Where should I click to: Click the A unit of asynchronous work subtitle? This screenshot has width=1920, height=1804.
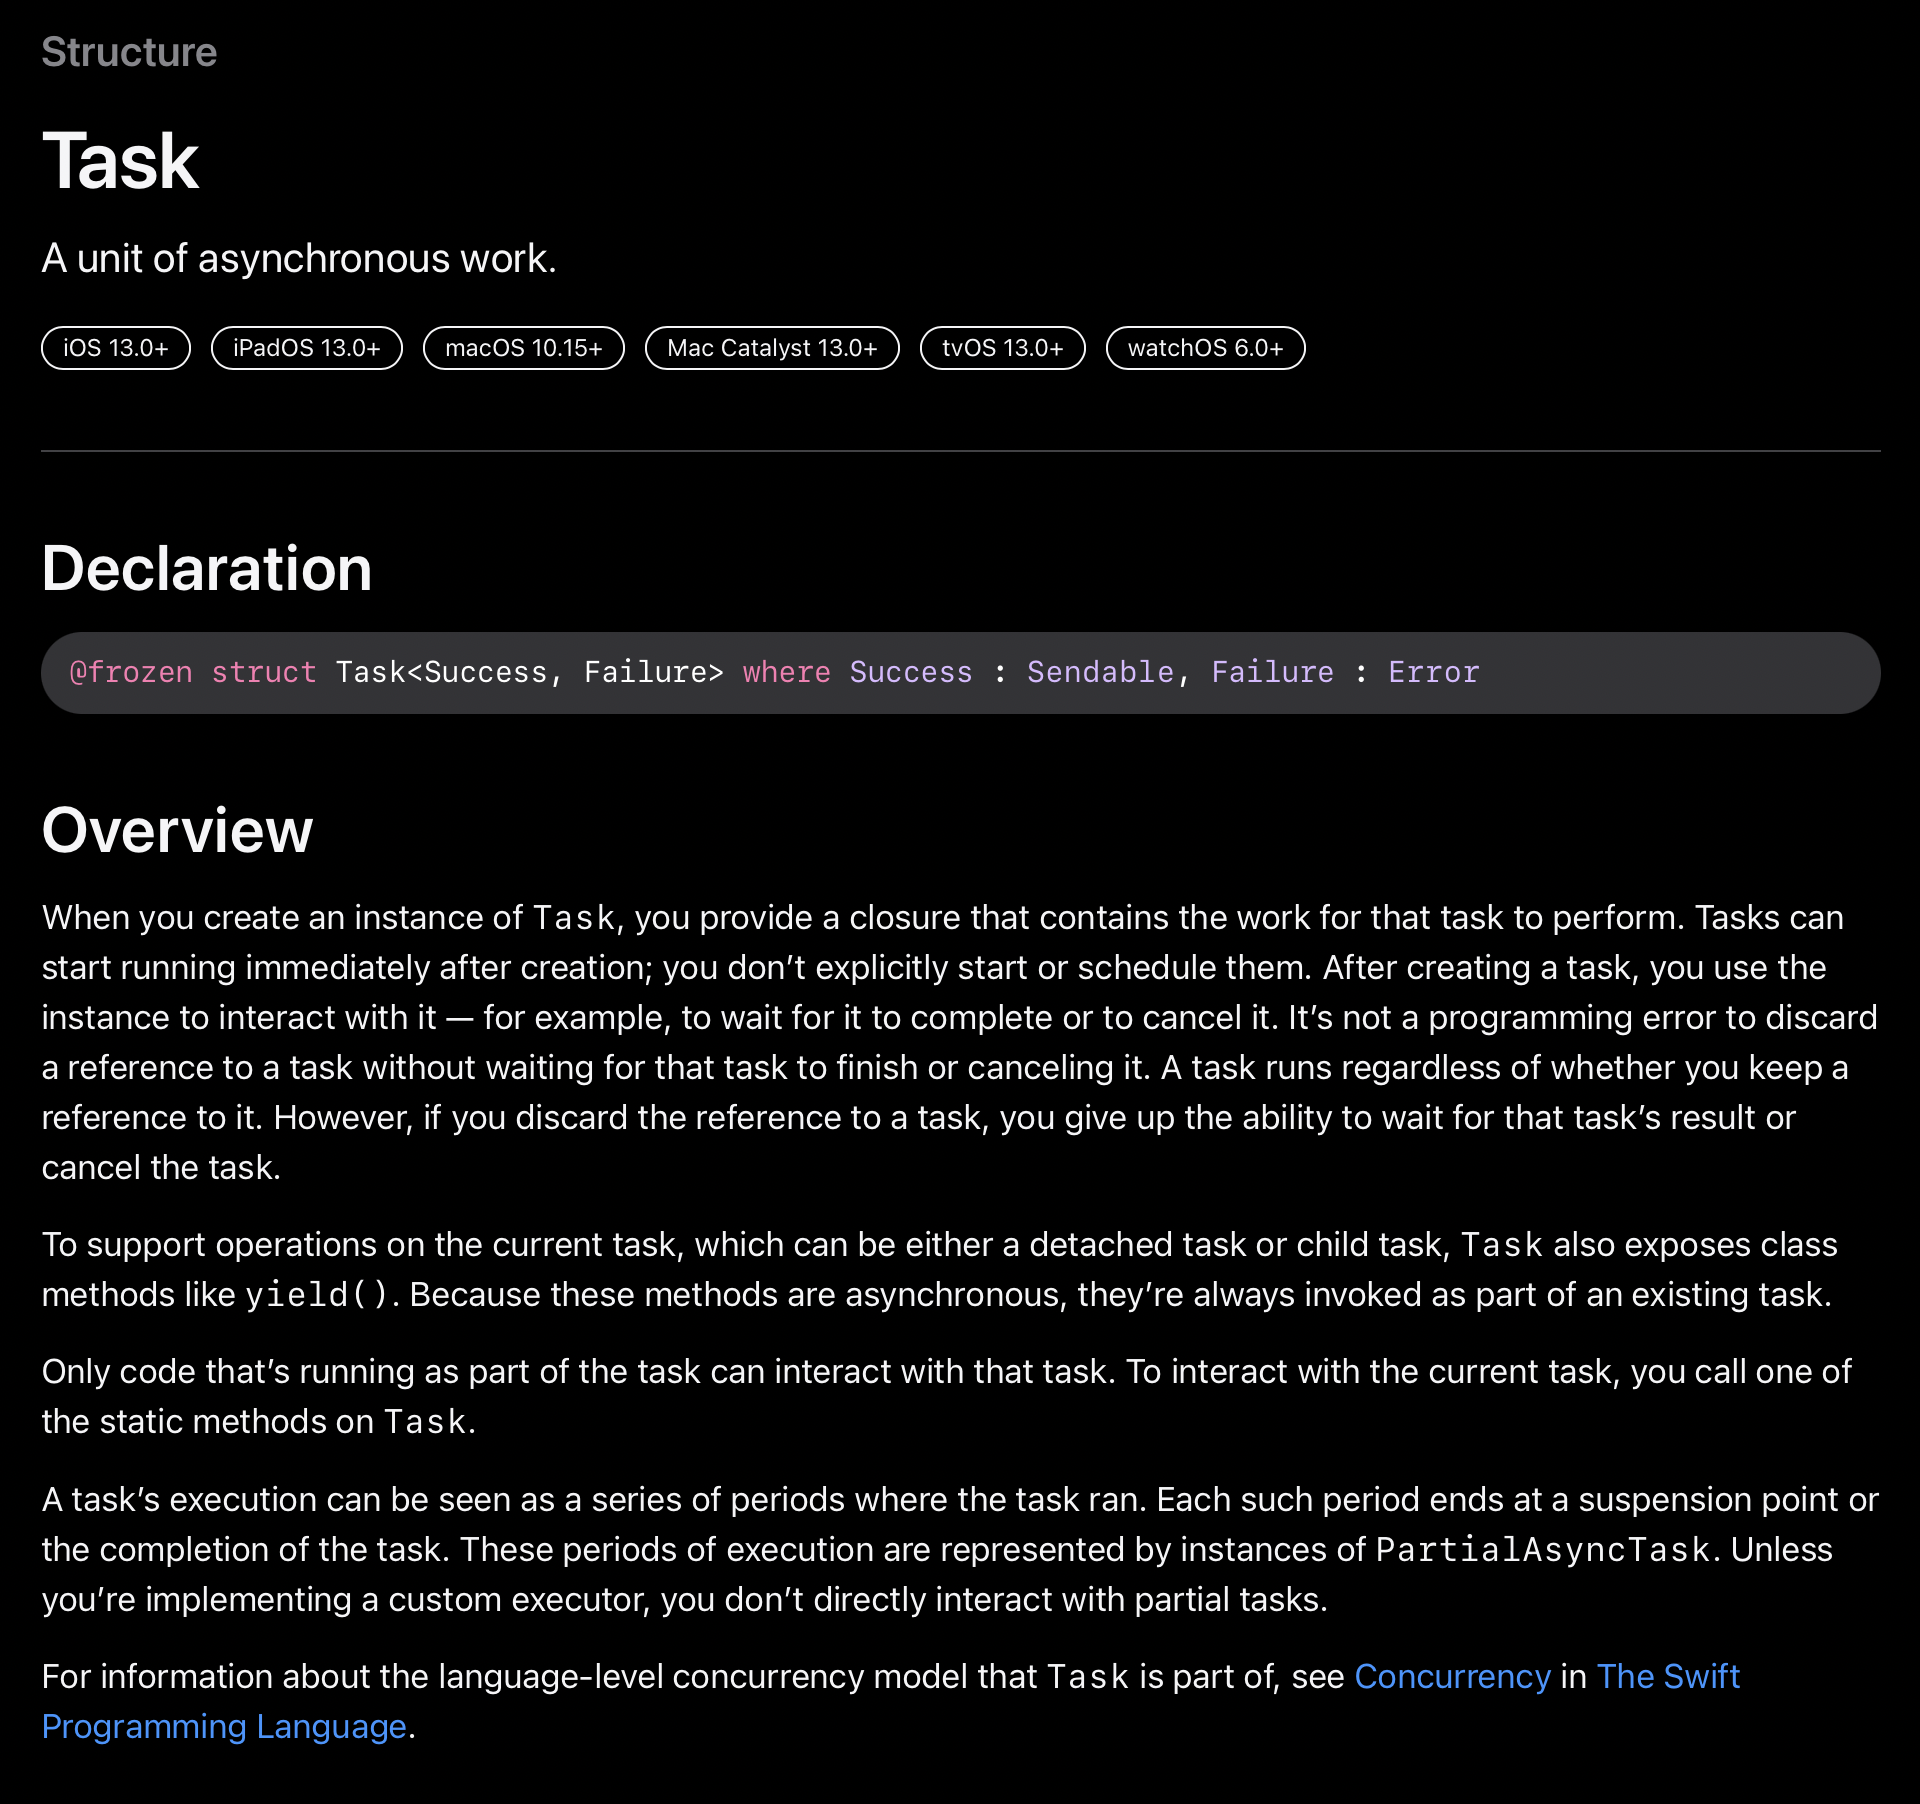click(299, 259)
